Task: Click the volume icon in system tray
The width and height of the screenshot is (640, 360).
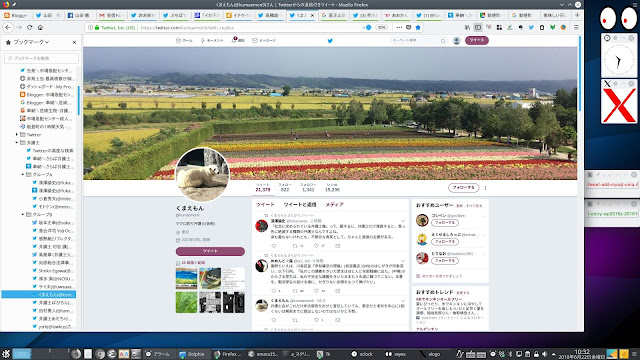Action: coord(544,354)
